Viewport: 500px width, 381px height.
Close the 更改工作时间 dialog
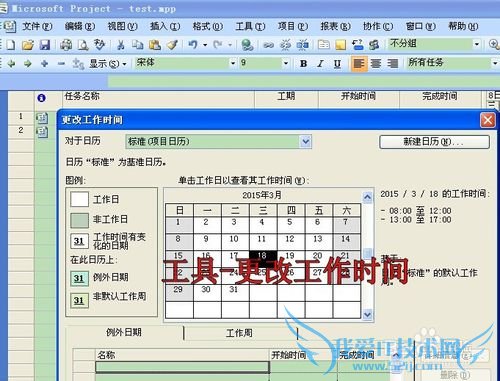point(488,120)
